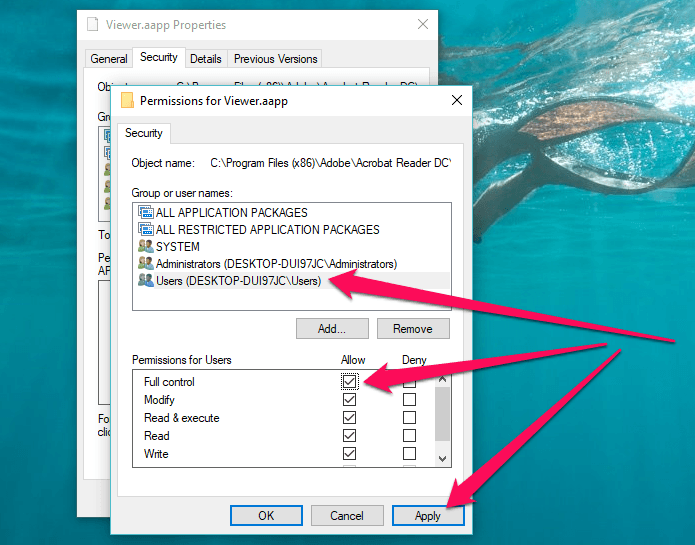Image resolution: width=695 pixels, height=545 pixels.
Task: Open the Security tab in Permissions dialog
Action: pos(144,133)
